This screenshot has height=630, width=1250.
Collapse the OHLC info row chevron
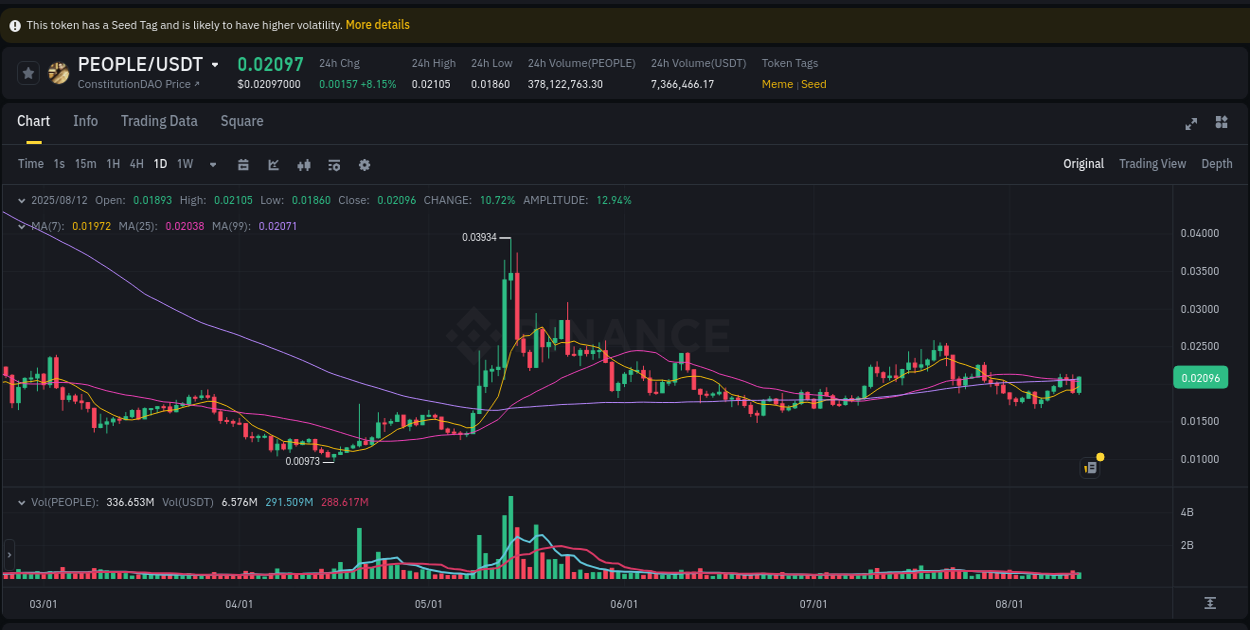(21, 199)
